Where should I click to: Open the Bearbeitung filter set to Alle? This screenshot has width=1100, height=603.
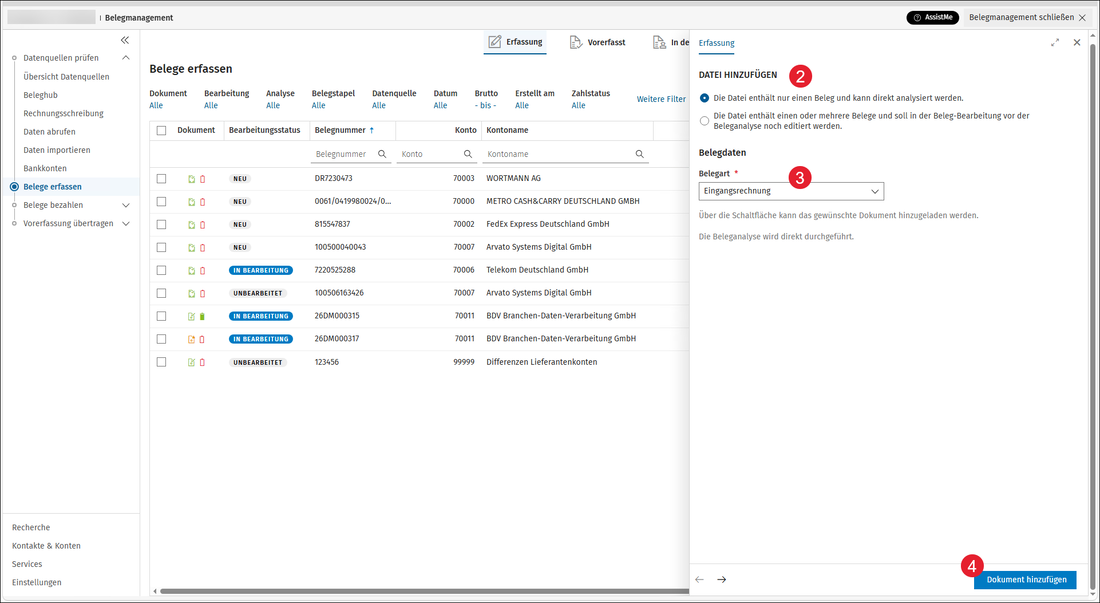click(211, 105)
